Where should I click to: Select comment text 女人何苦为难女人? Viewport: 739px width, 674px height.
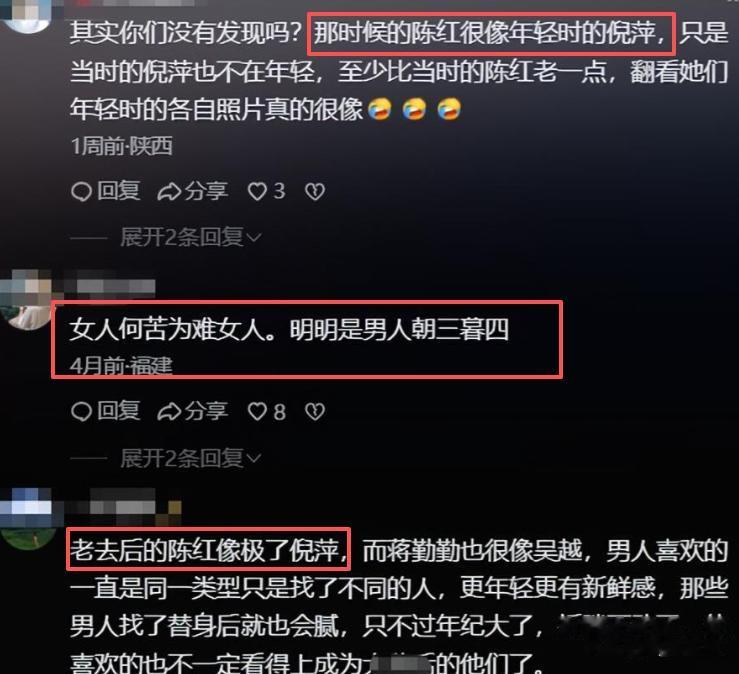pyautogui.click(x=168, y=329)
